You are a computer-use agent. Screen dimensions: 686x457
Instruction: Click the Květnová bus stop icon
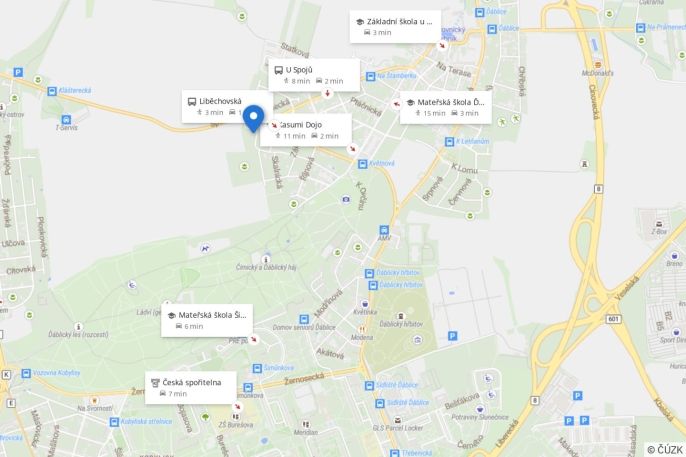[x=362, y=164]
